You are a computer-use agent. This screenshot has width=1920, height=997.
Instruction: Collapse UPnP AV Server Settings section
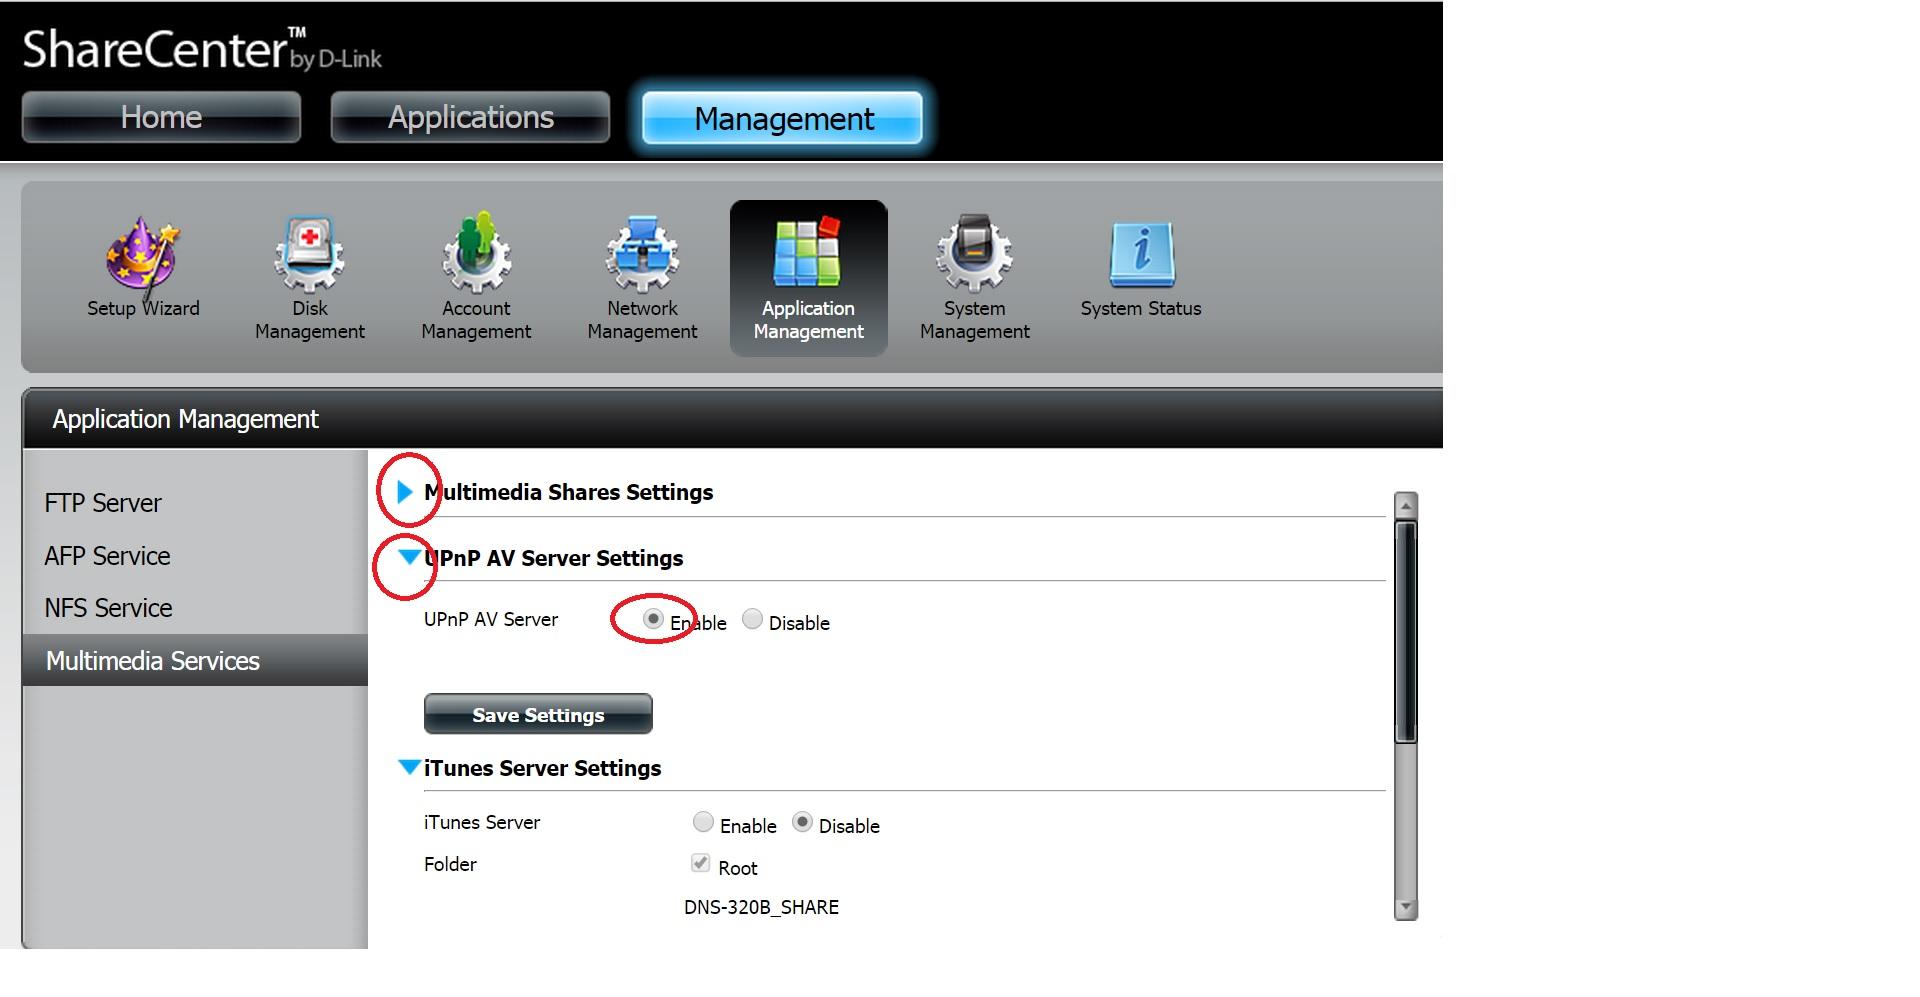(x=409, y=556)
